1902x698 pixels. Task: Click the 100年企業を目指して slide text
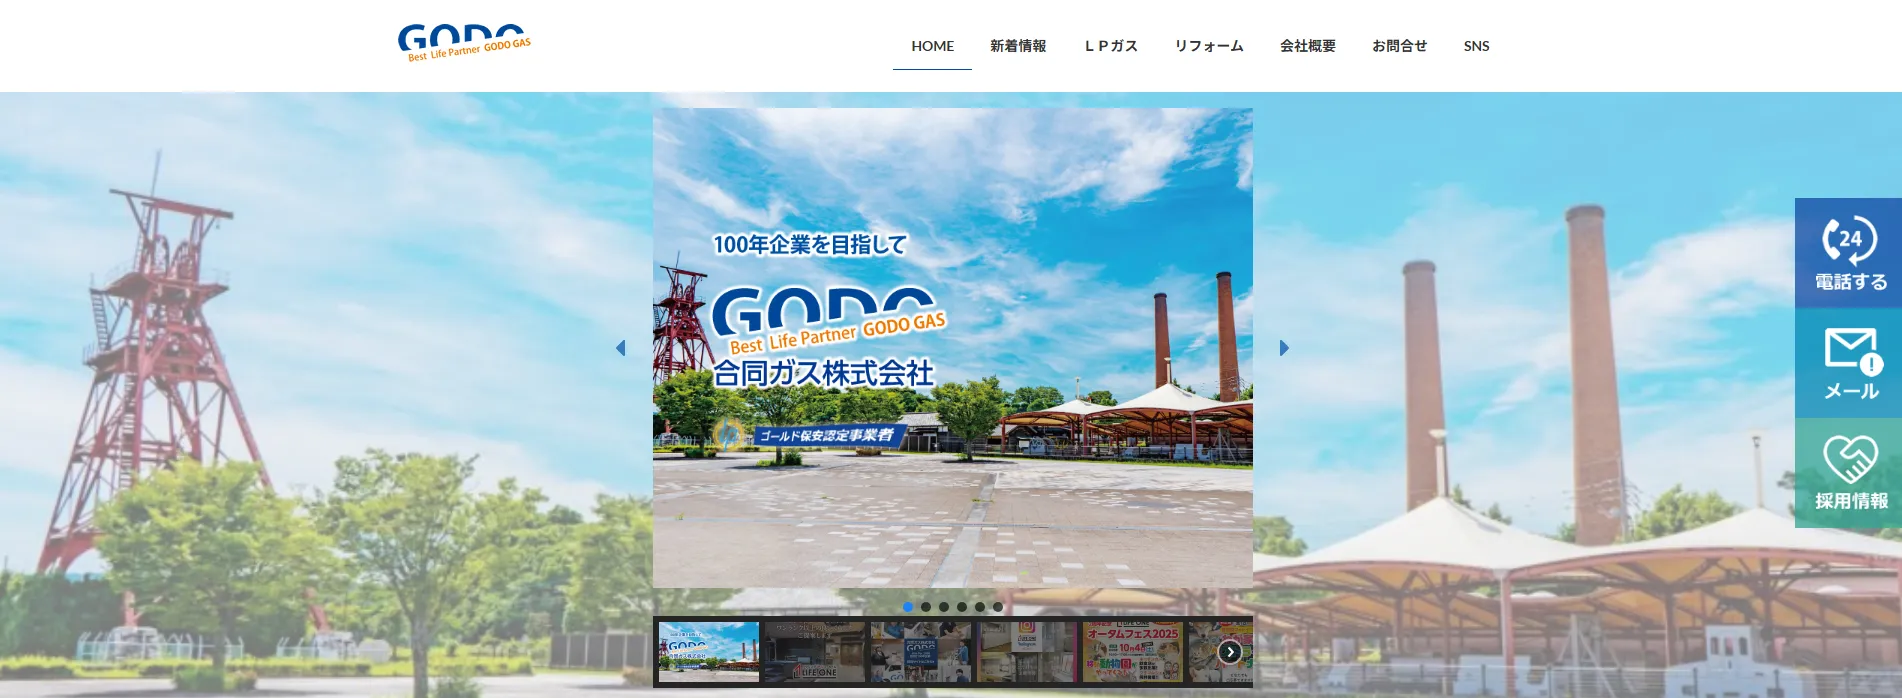[x=810, y=244]
